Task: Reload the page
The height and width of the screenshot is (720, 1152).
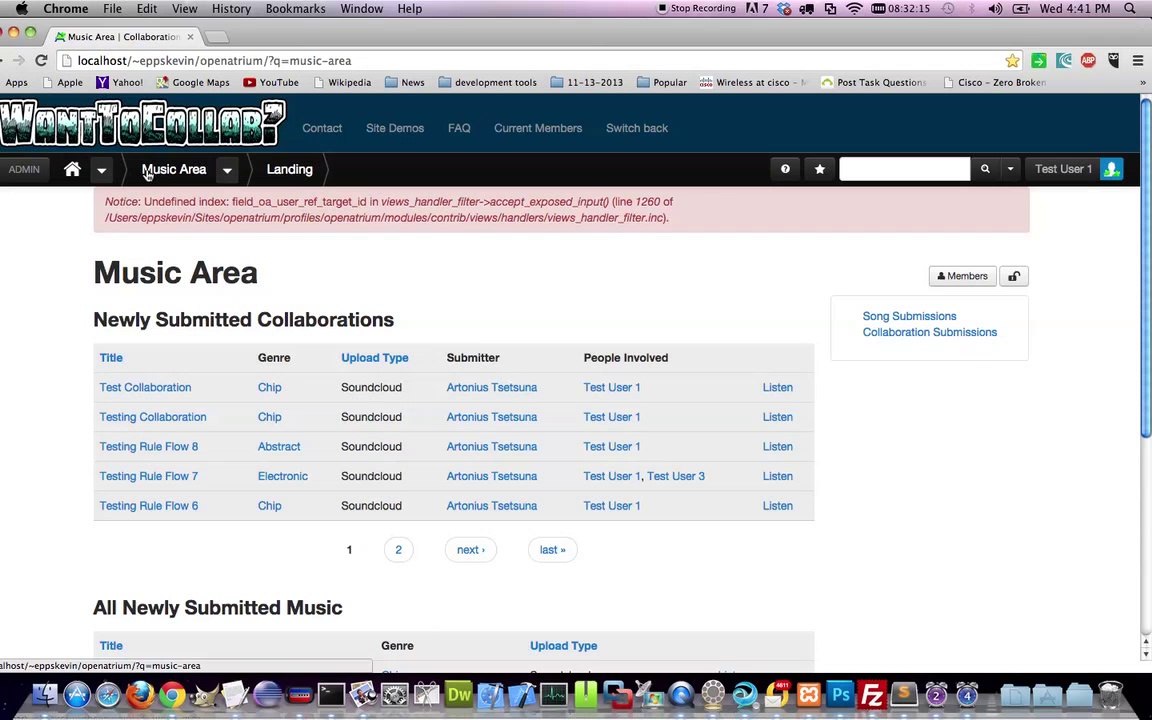Action: (42, 60)
